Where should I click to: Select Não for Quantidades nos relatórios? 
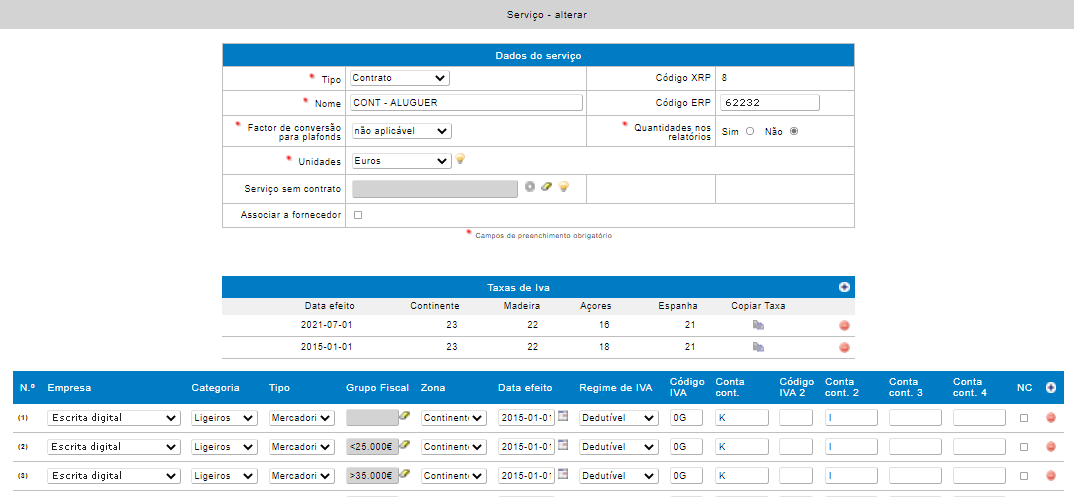tap(794, 131)
